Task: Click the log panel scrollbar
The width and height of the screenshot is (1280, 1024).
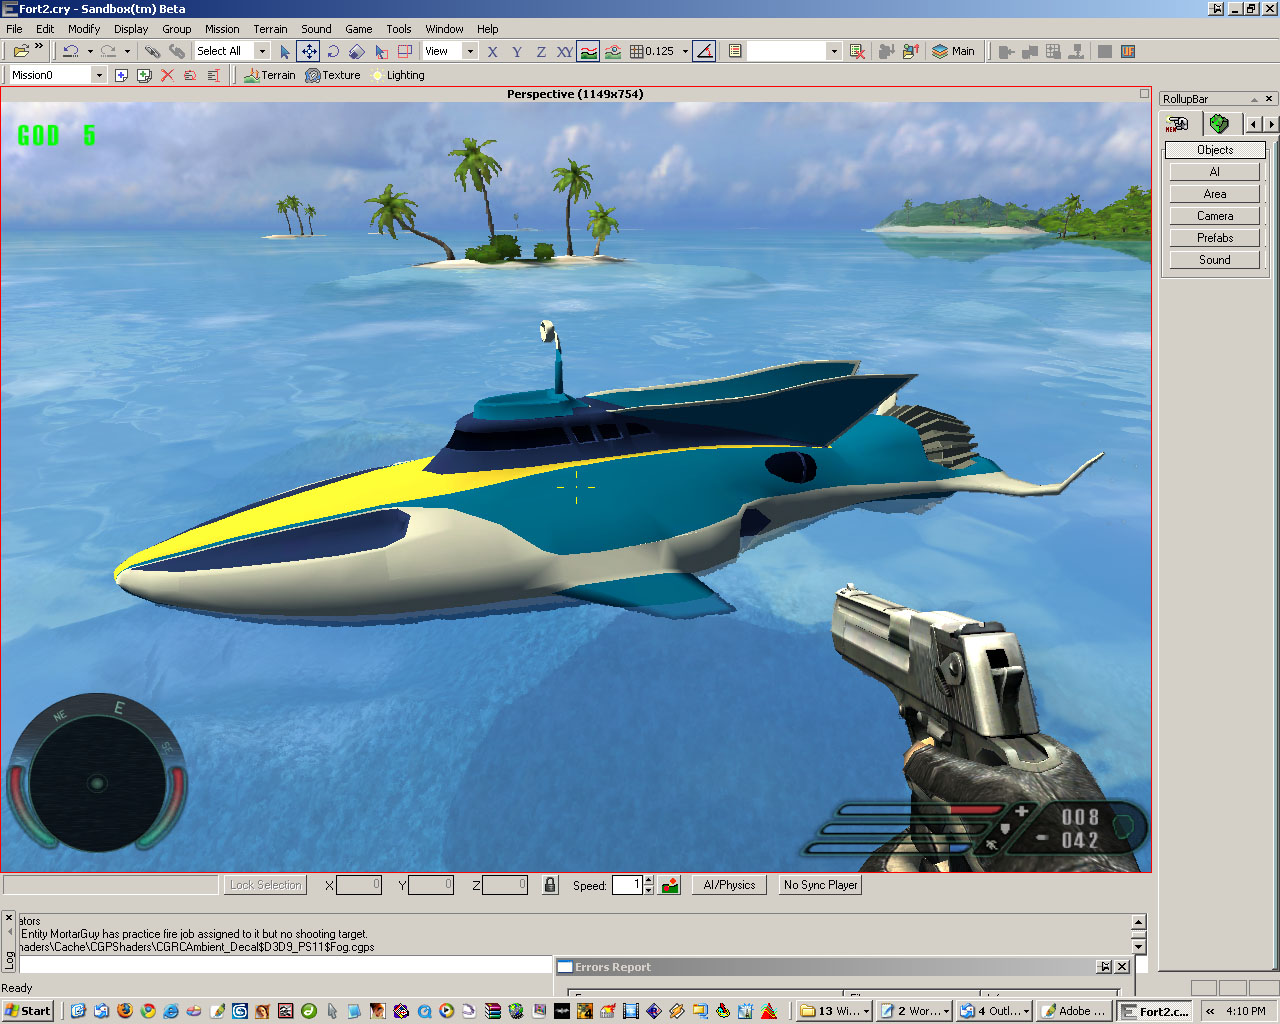Action: (1138, 934)
